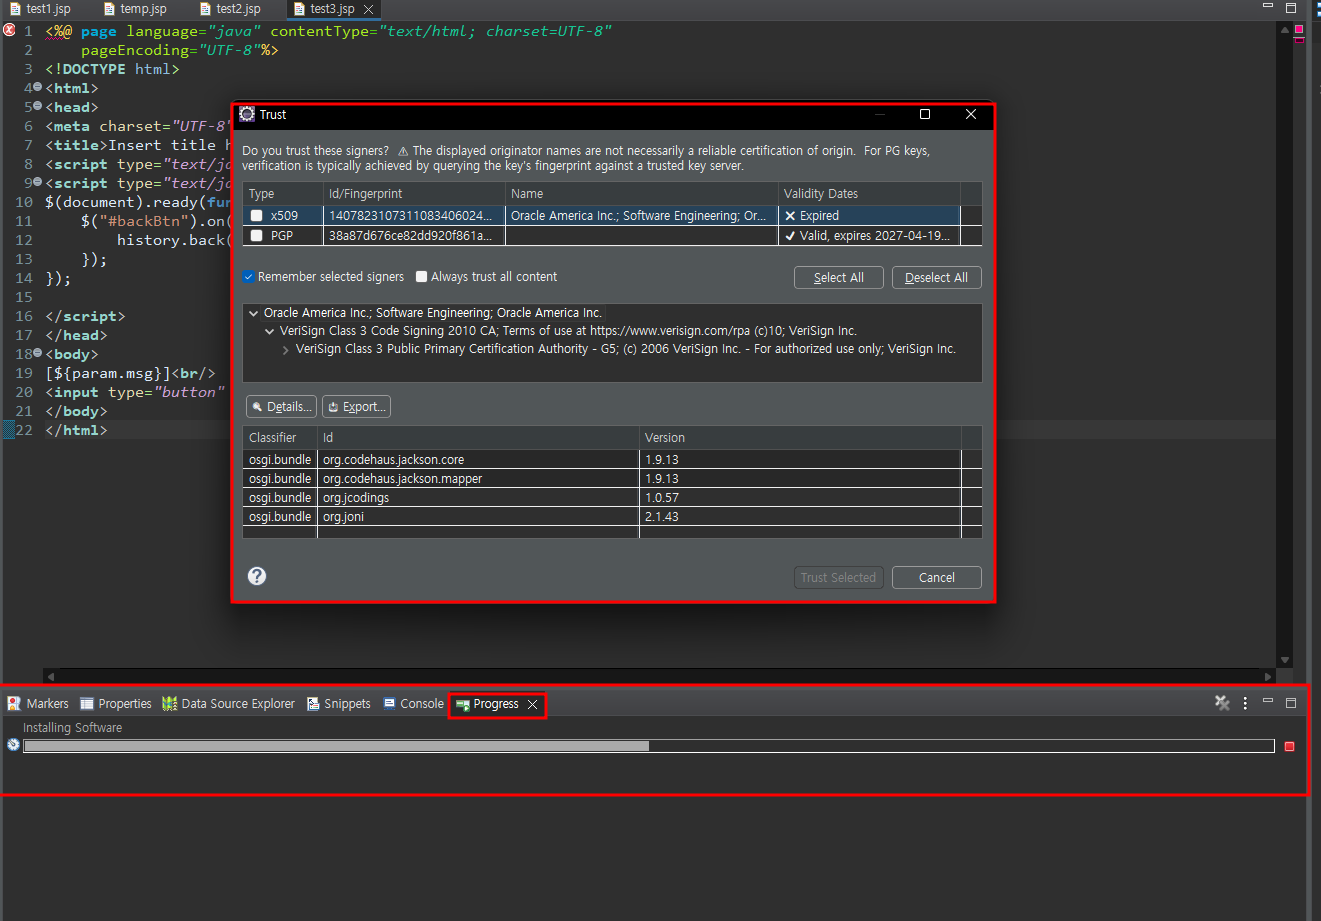
Task: Click version 1.0.57 cell
Action: (x=800, y=498)
